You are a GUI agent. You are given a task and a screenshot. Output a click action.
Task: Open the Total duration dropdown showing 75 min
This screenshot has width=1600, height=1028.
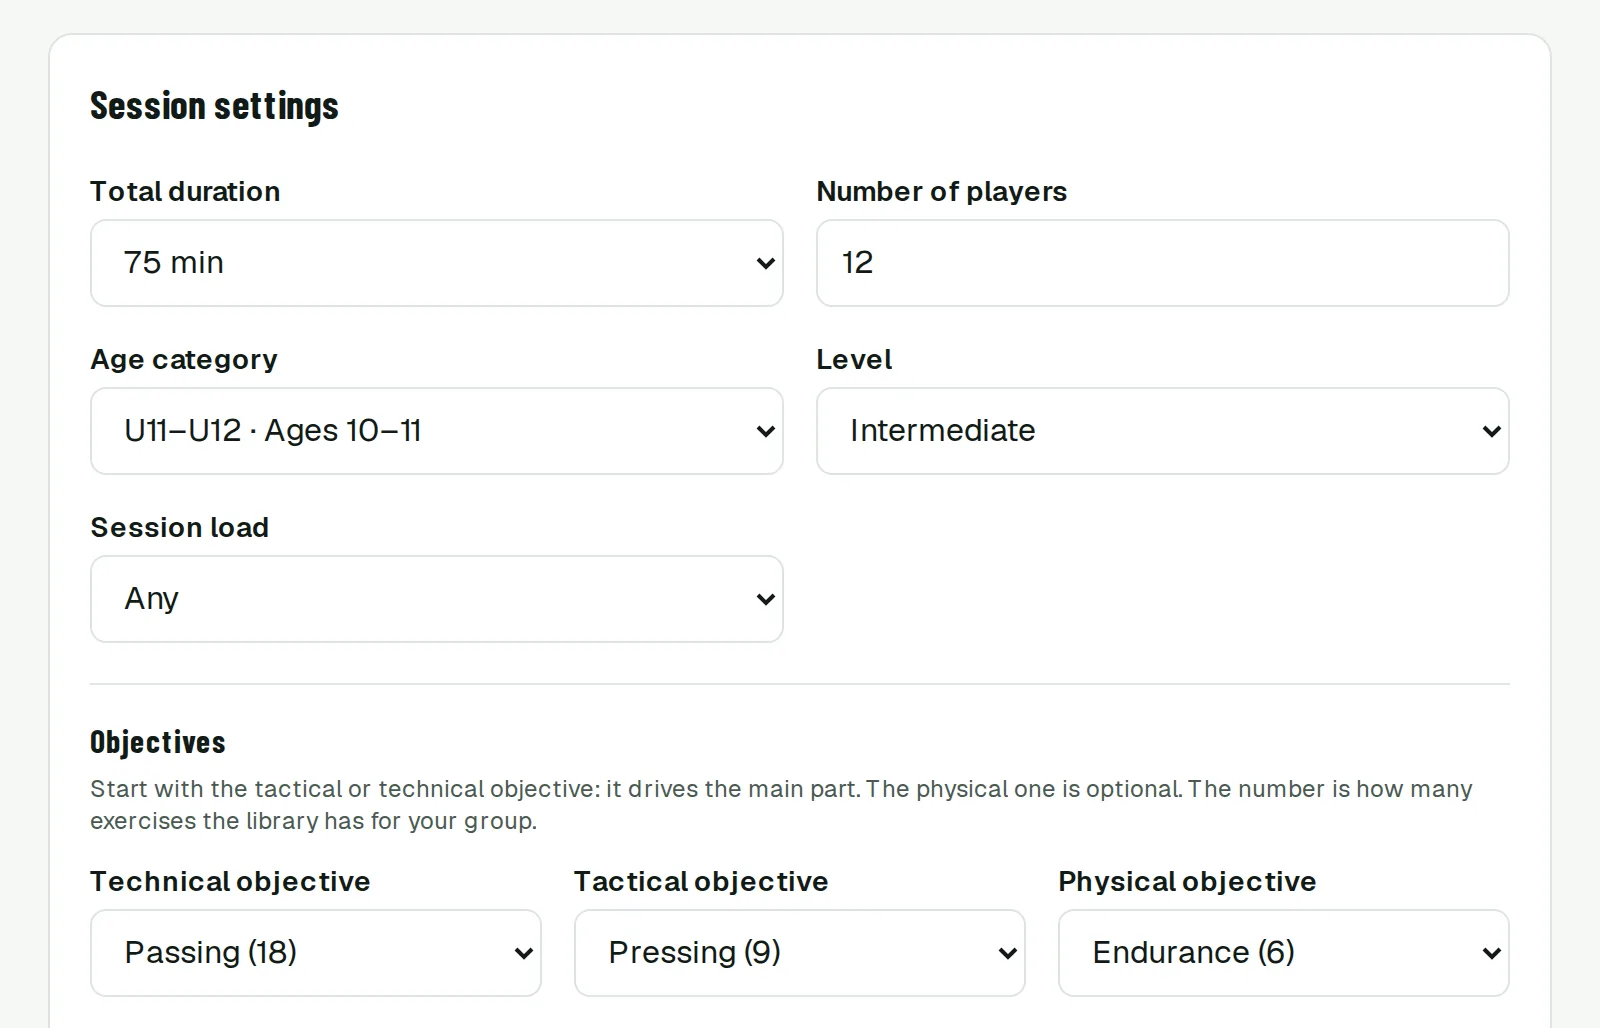436,263
